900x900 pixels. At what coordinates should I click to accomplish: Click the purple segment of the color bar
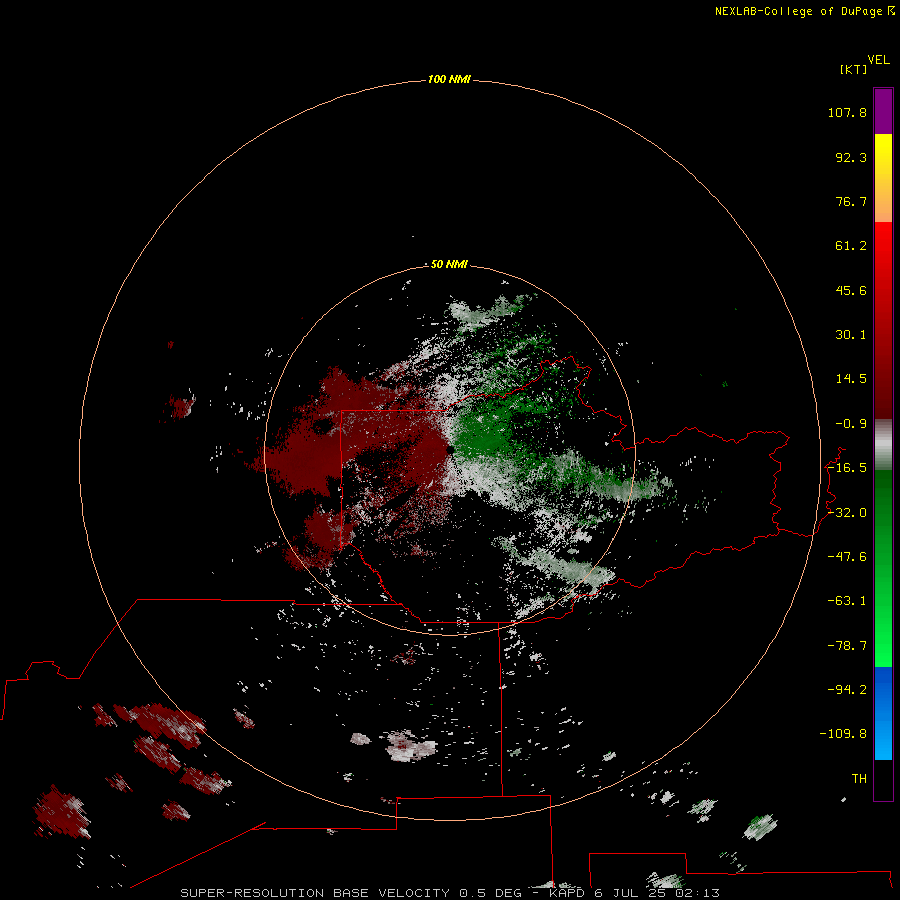tap(883, 111)
